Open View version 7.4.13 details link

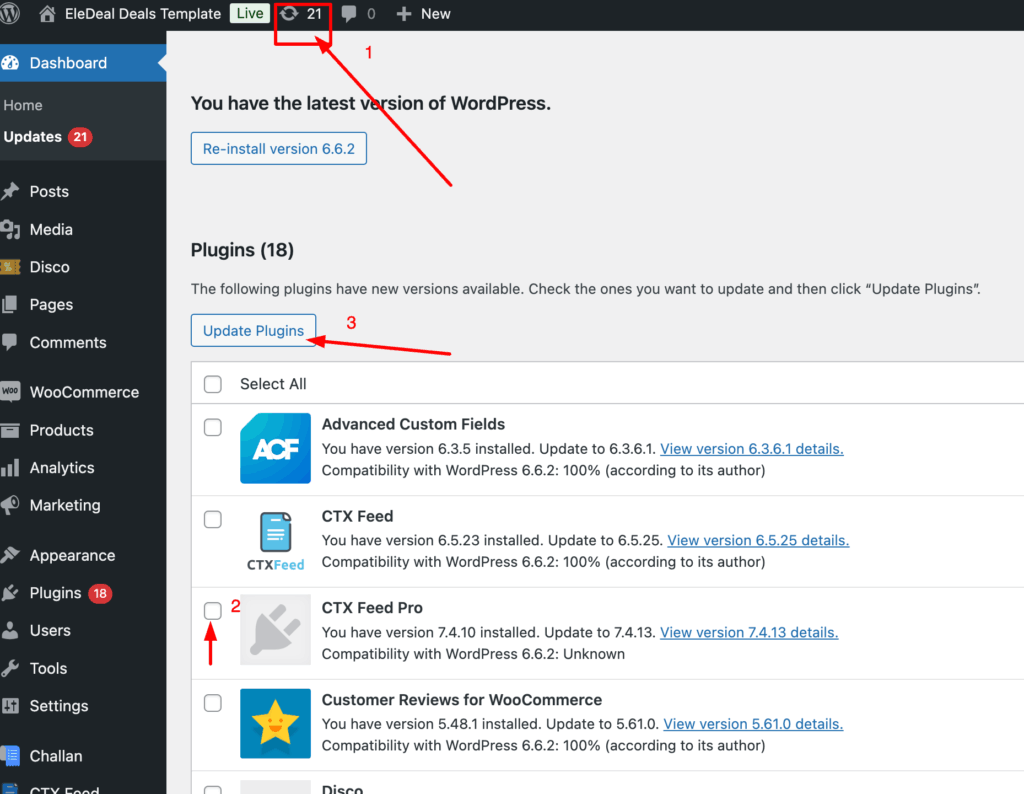coord(749,632)
